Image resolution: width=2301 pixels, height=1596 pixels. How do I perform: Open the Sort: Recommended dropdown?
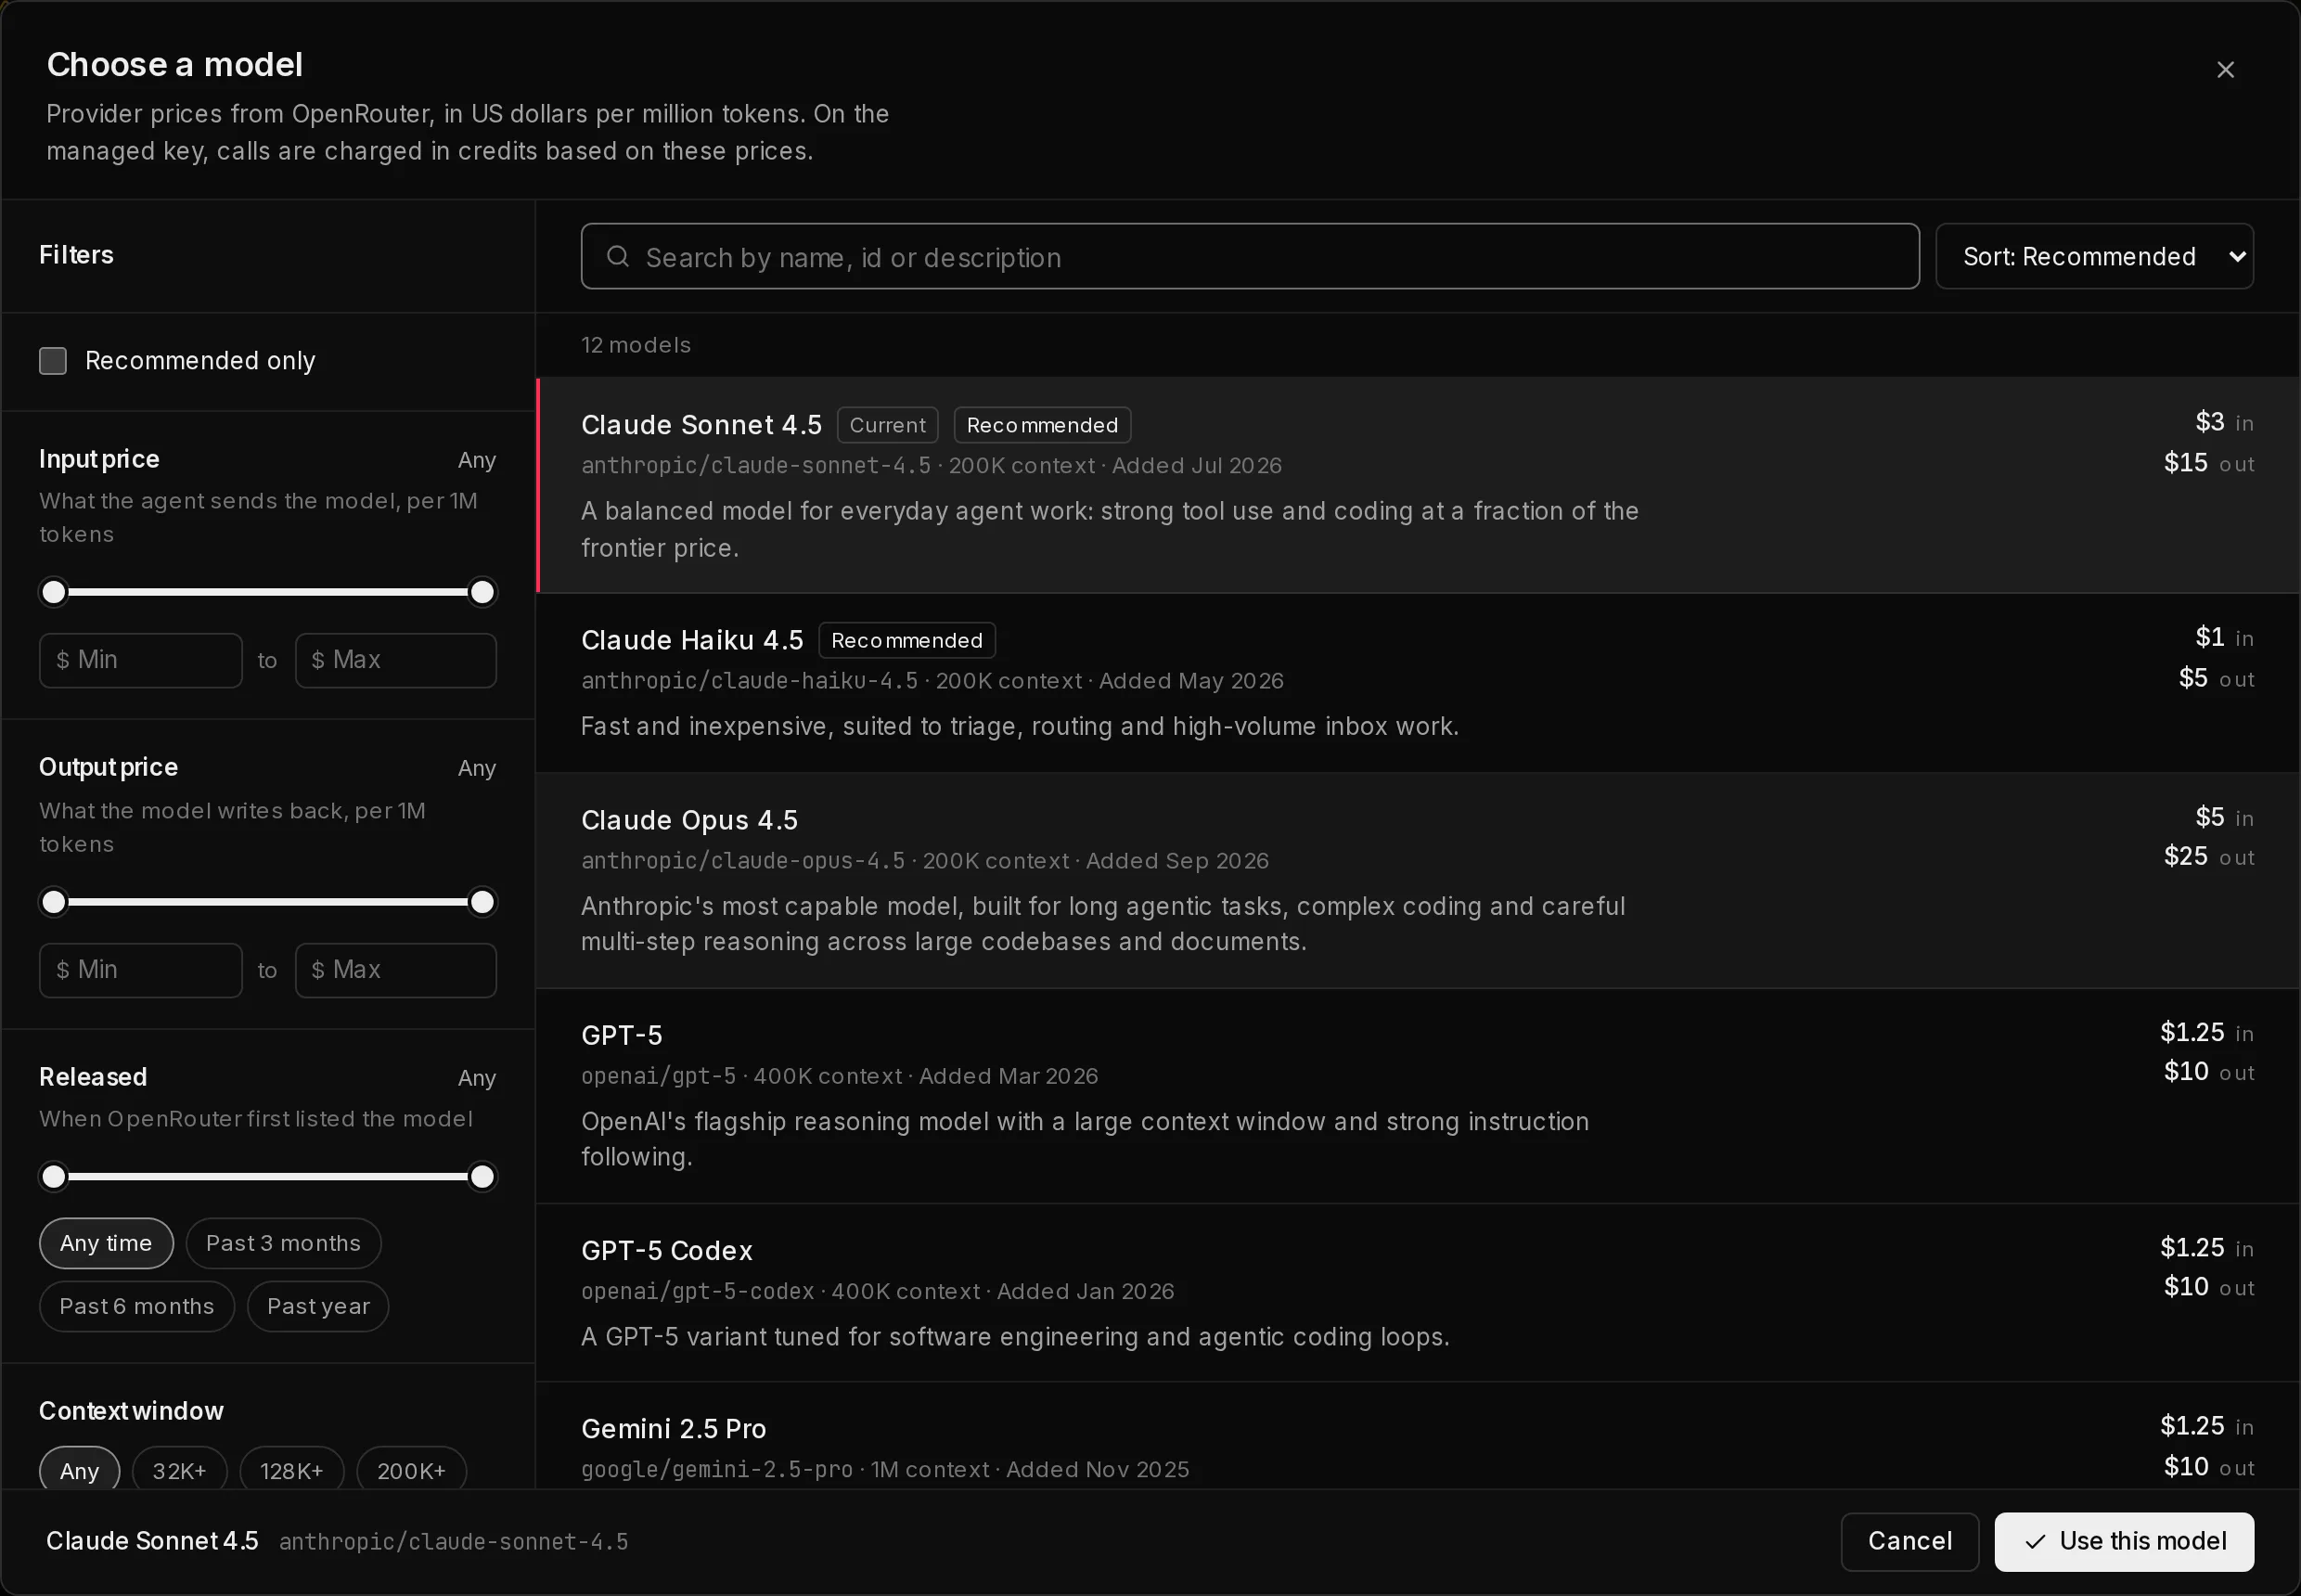coord(2094,256)
